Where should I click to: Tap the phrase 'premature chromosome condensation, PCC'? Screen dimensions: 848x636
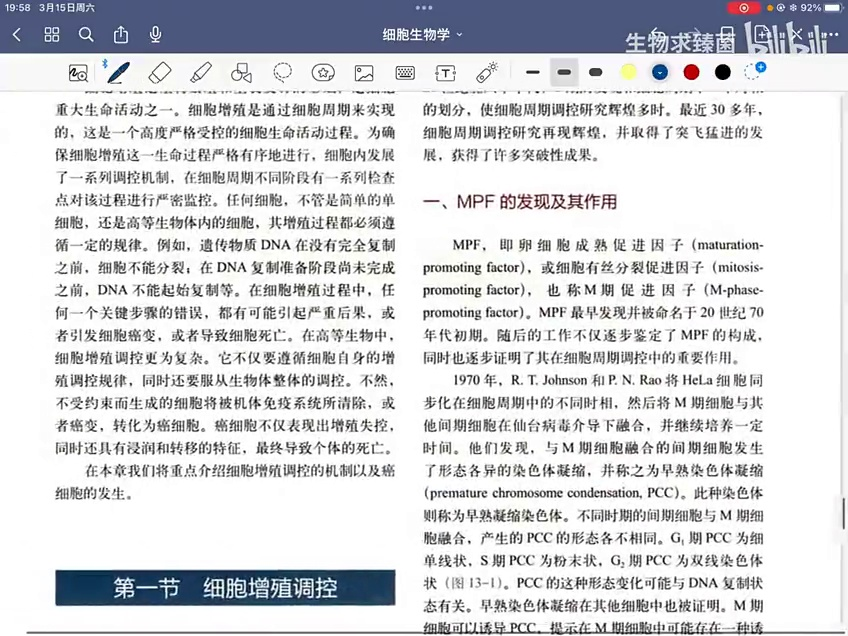551,493
